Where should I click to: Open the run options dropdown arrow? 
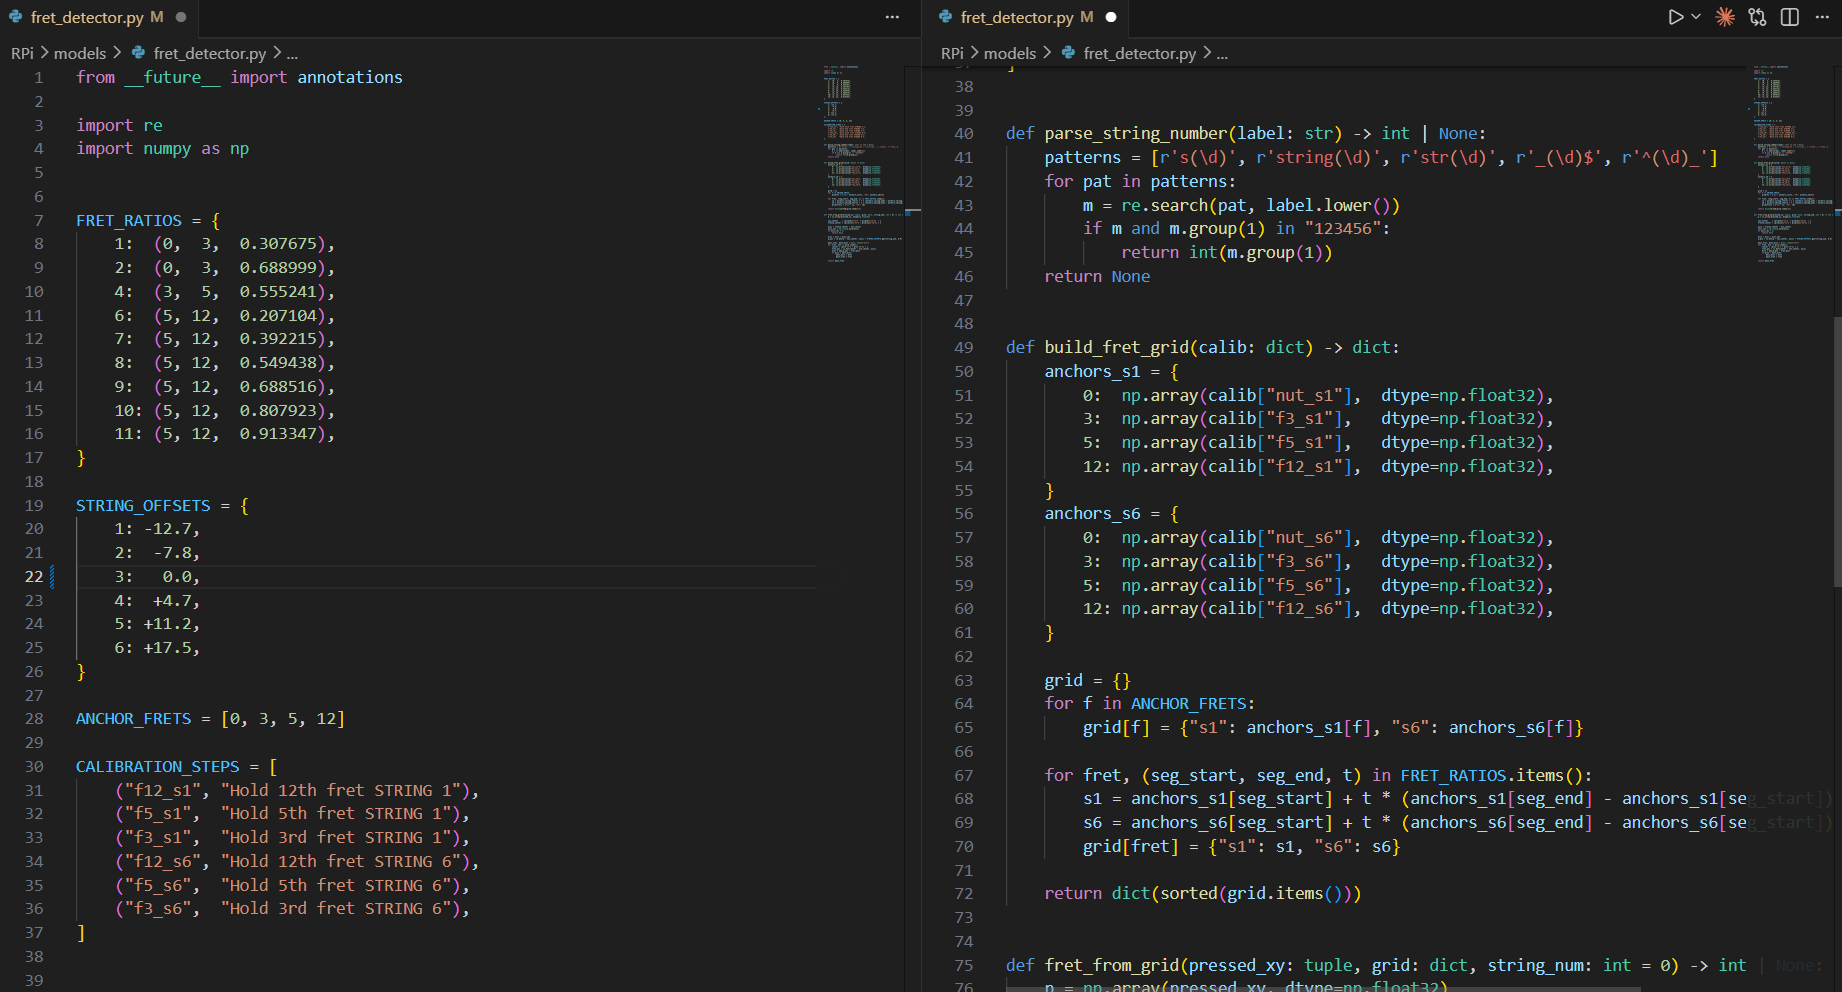tap(1696, 17)
